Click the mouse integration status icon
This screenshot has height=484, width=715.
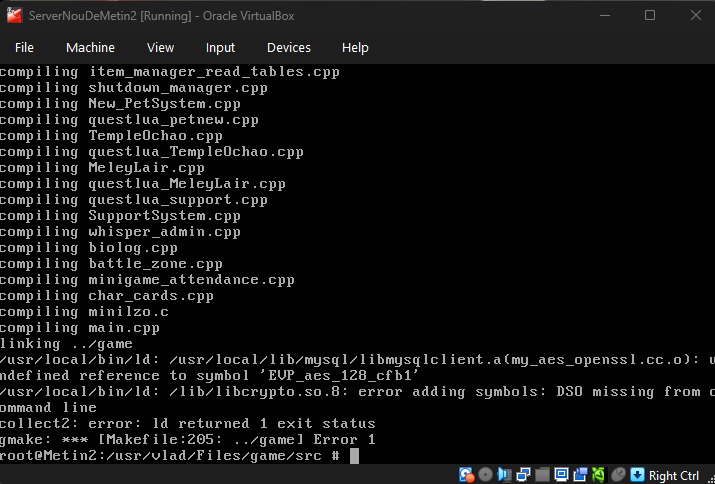pyautogui.click(x=618, y=475)
